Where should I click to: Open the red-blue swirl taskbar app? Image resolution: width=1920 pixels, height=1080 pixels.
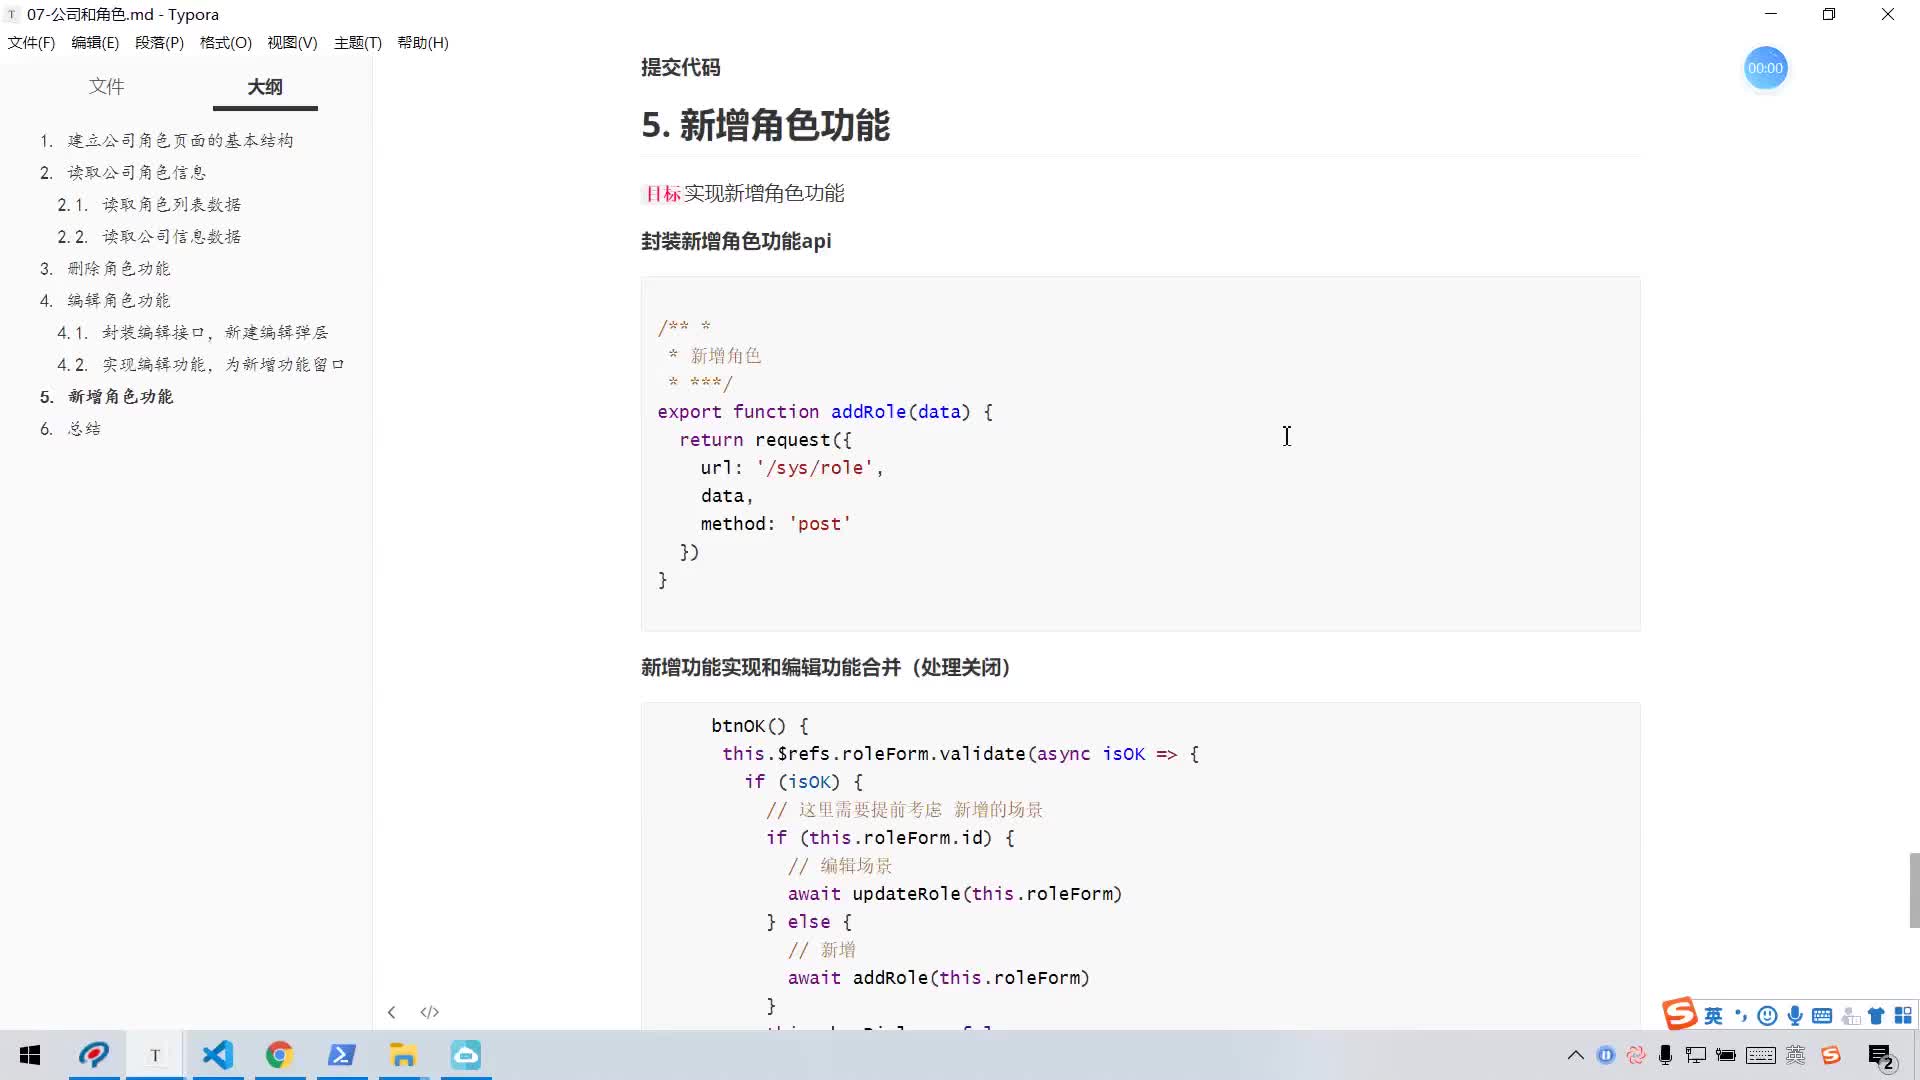[94, 1055]
